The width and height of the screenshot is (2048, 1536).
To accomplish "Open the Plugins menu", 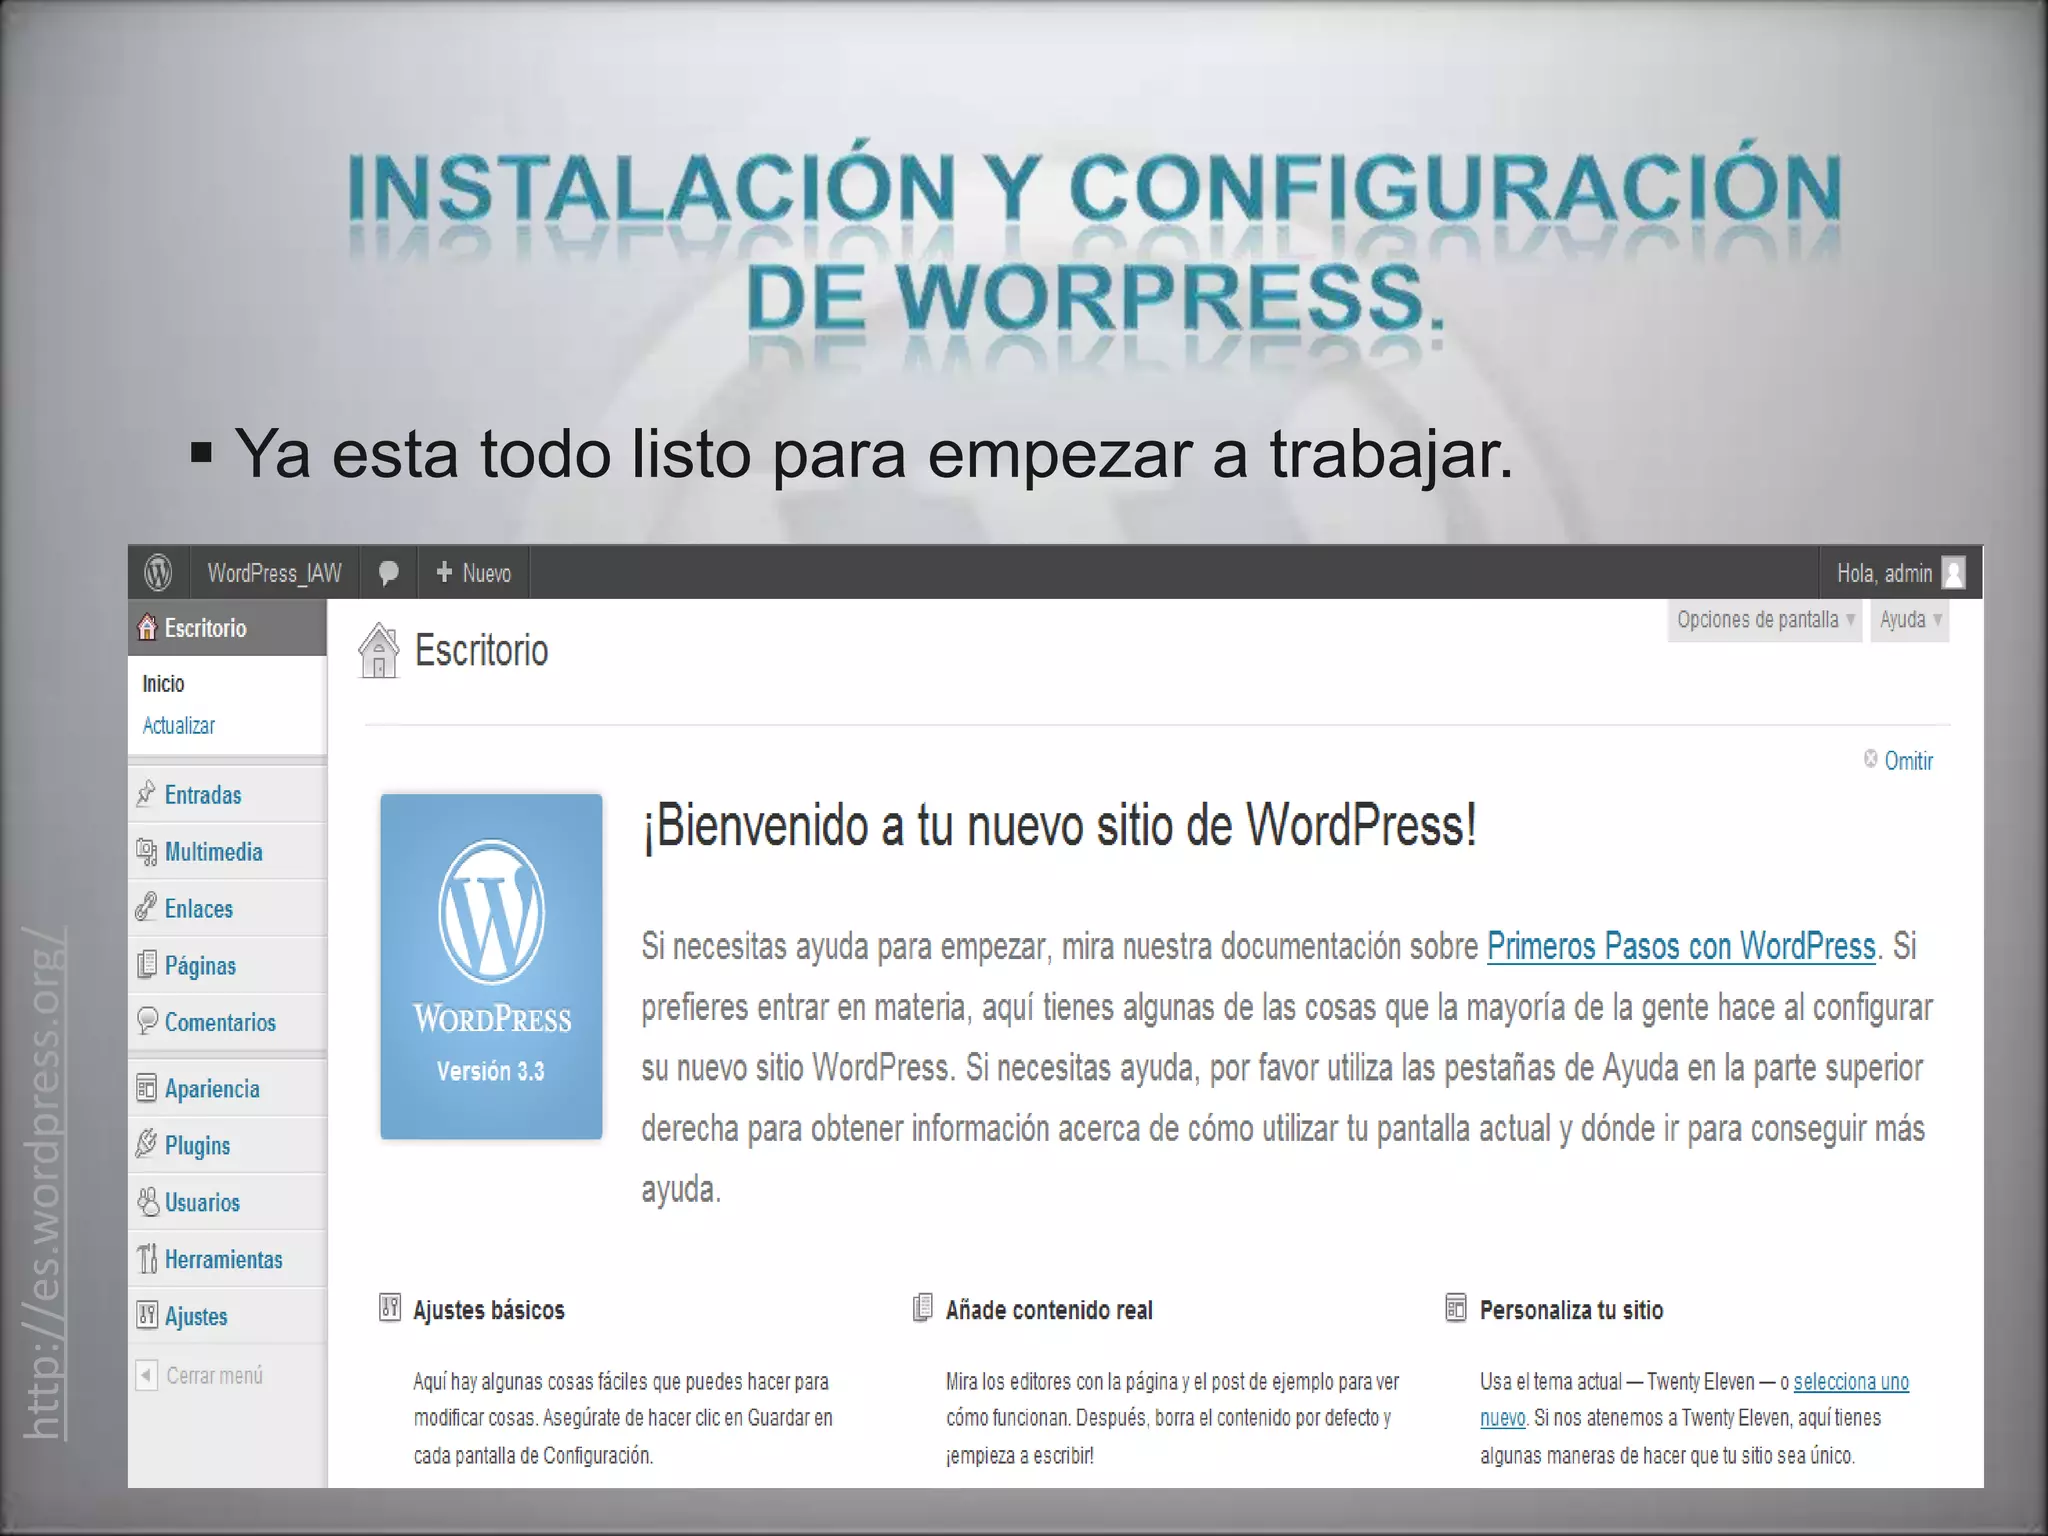I will click(x=227, y=1145).
